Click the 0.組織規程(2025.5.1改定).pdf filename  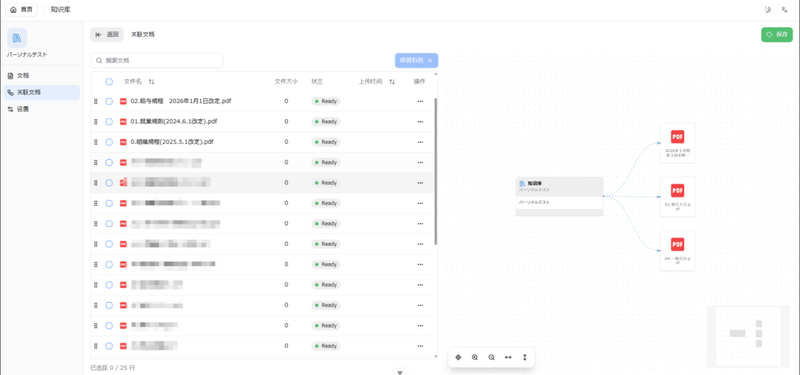(x=172, y=142)
